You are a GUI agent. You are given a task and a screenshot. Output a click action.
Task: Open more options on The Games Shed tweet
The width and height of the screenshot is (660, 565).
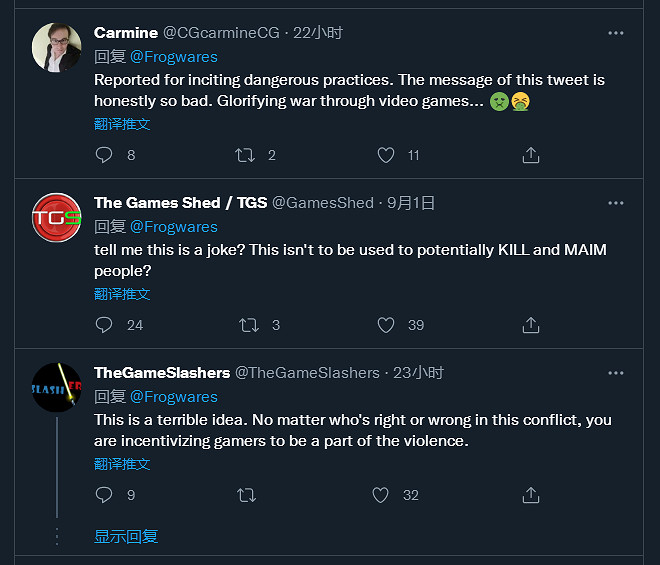pyautogui.click(x=616, y=203)
